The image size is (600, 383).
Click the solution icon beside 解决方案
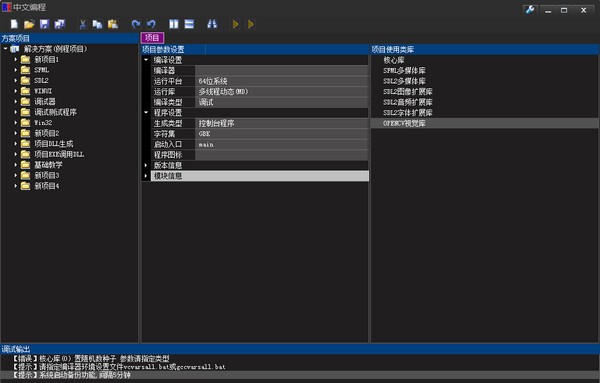pyautogui.click(x=15, y=49)
